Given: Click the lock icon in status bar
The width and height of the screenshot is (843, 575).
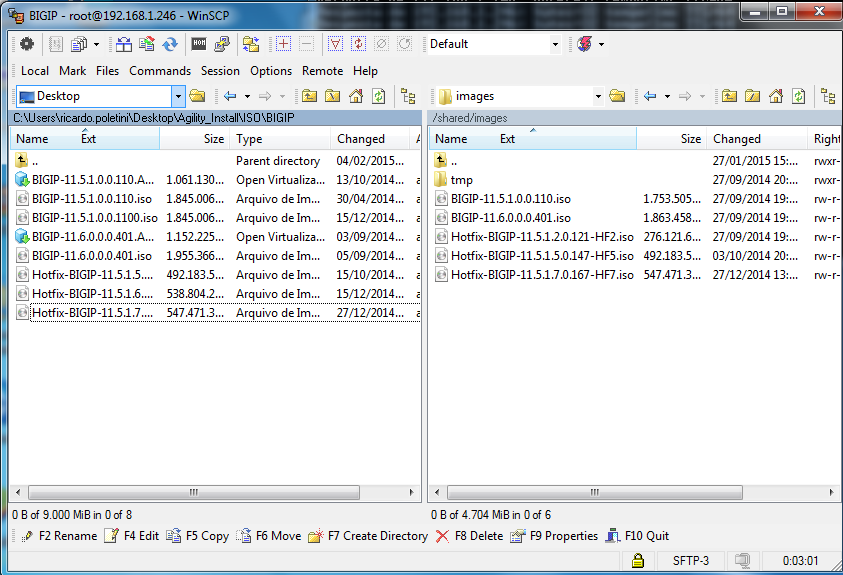Looking at the screenshot, I should click(x=636, y=561).
